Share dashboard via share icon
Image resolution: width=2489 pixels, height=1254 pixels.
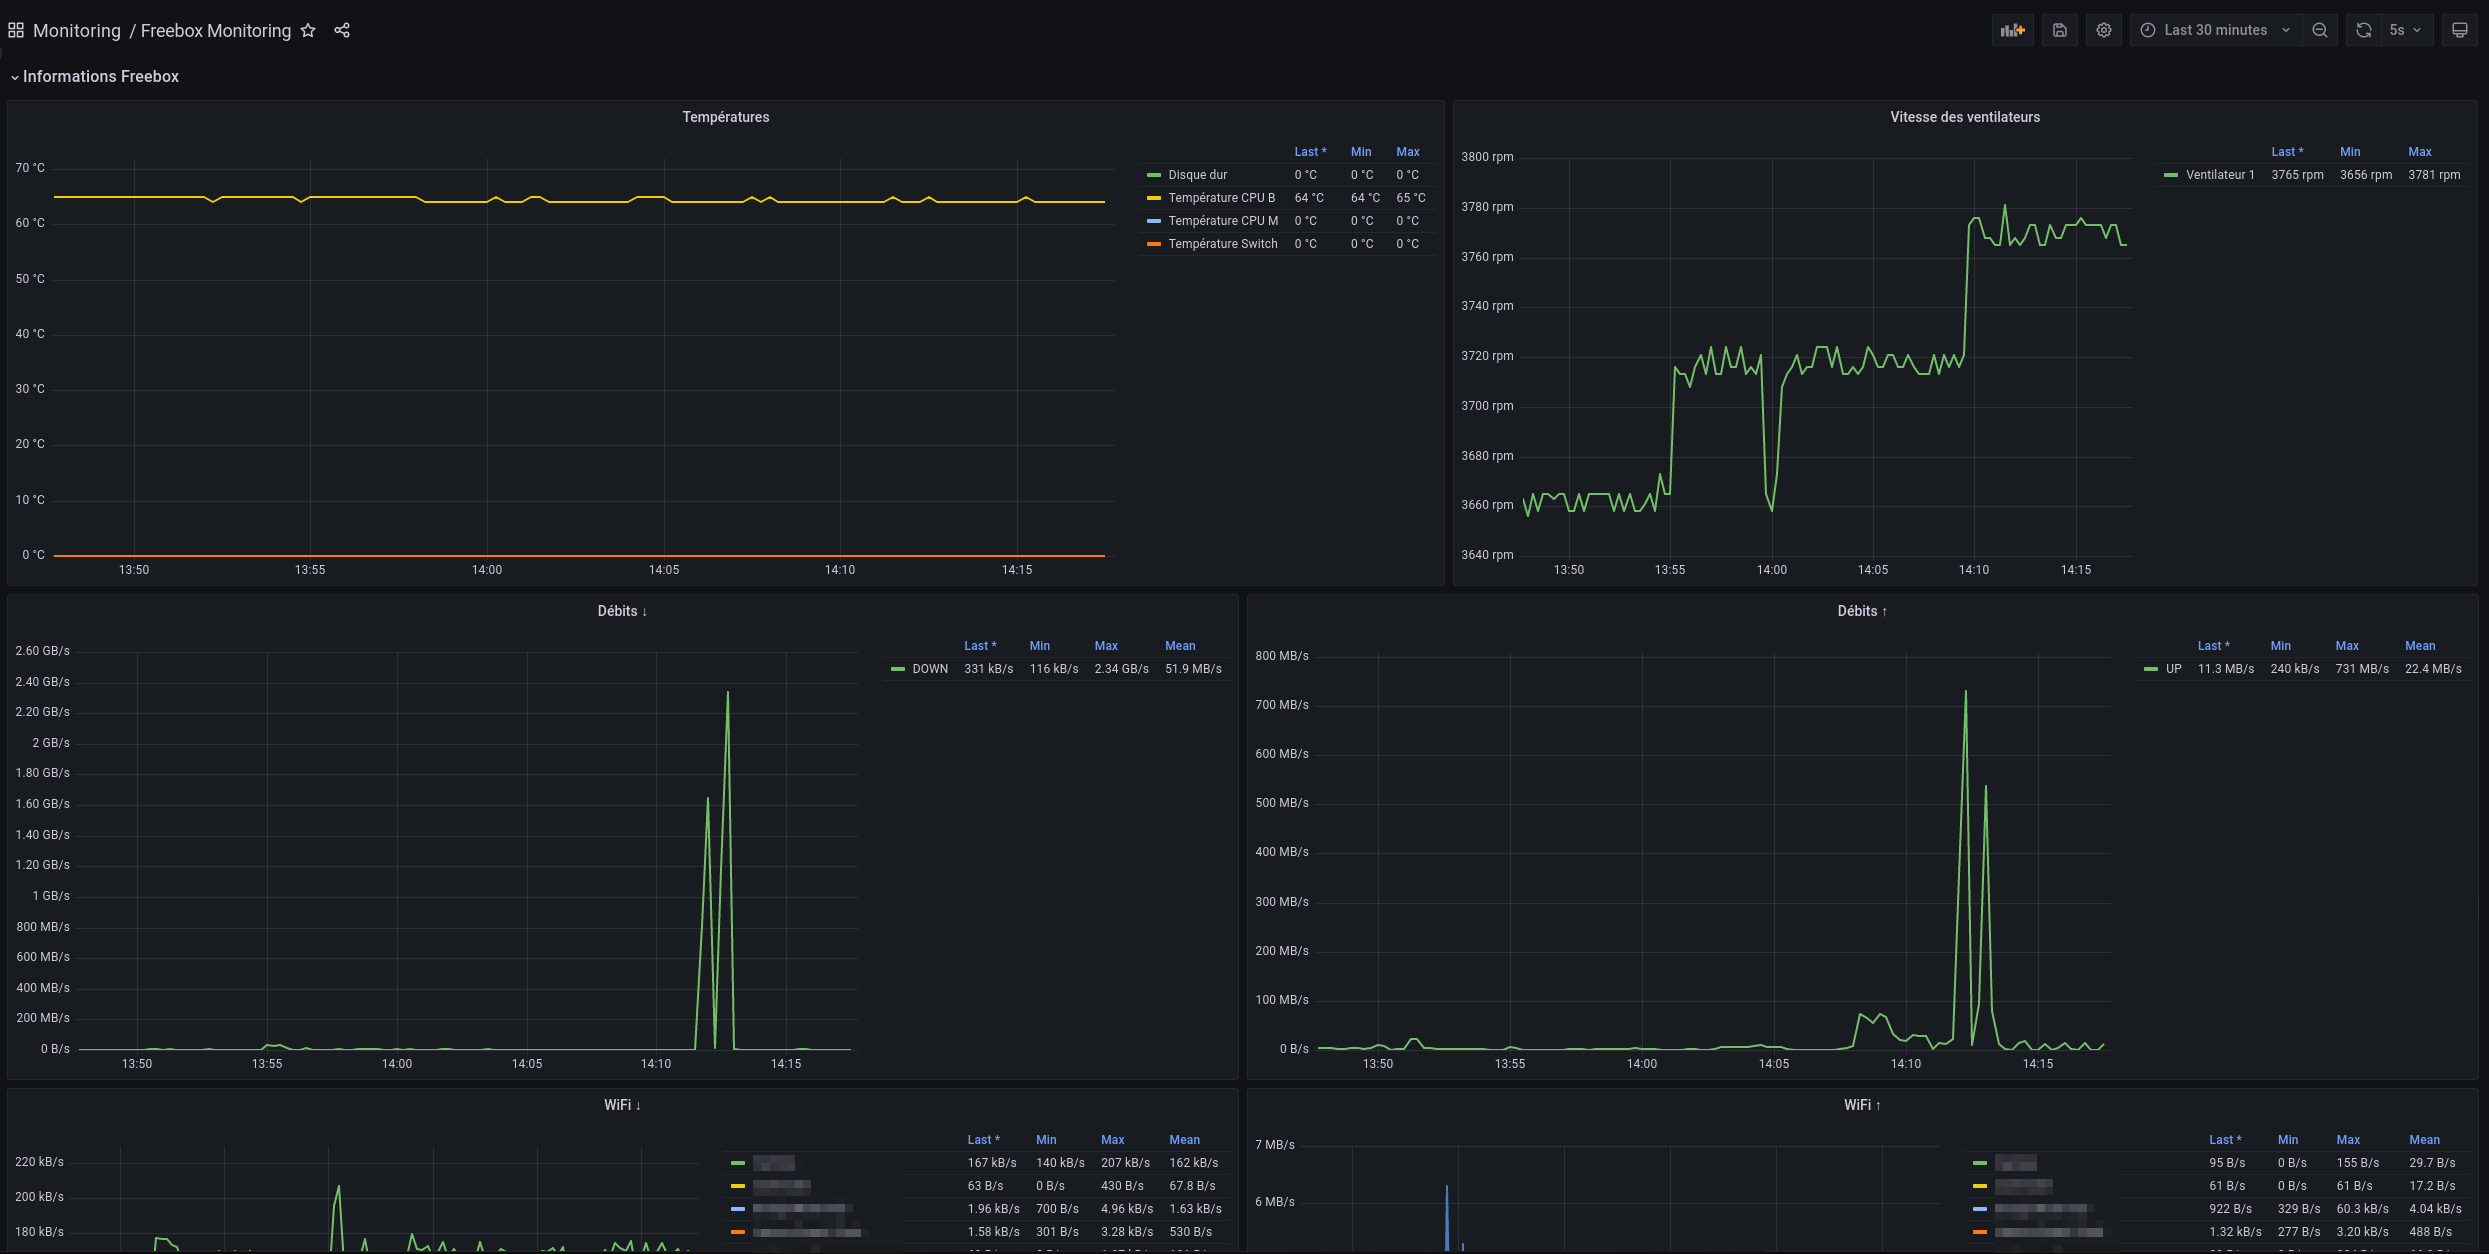point(342,30)
